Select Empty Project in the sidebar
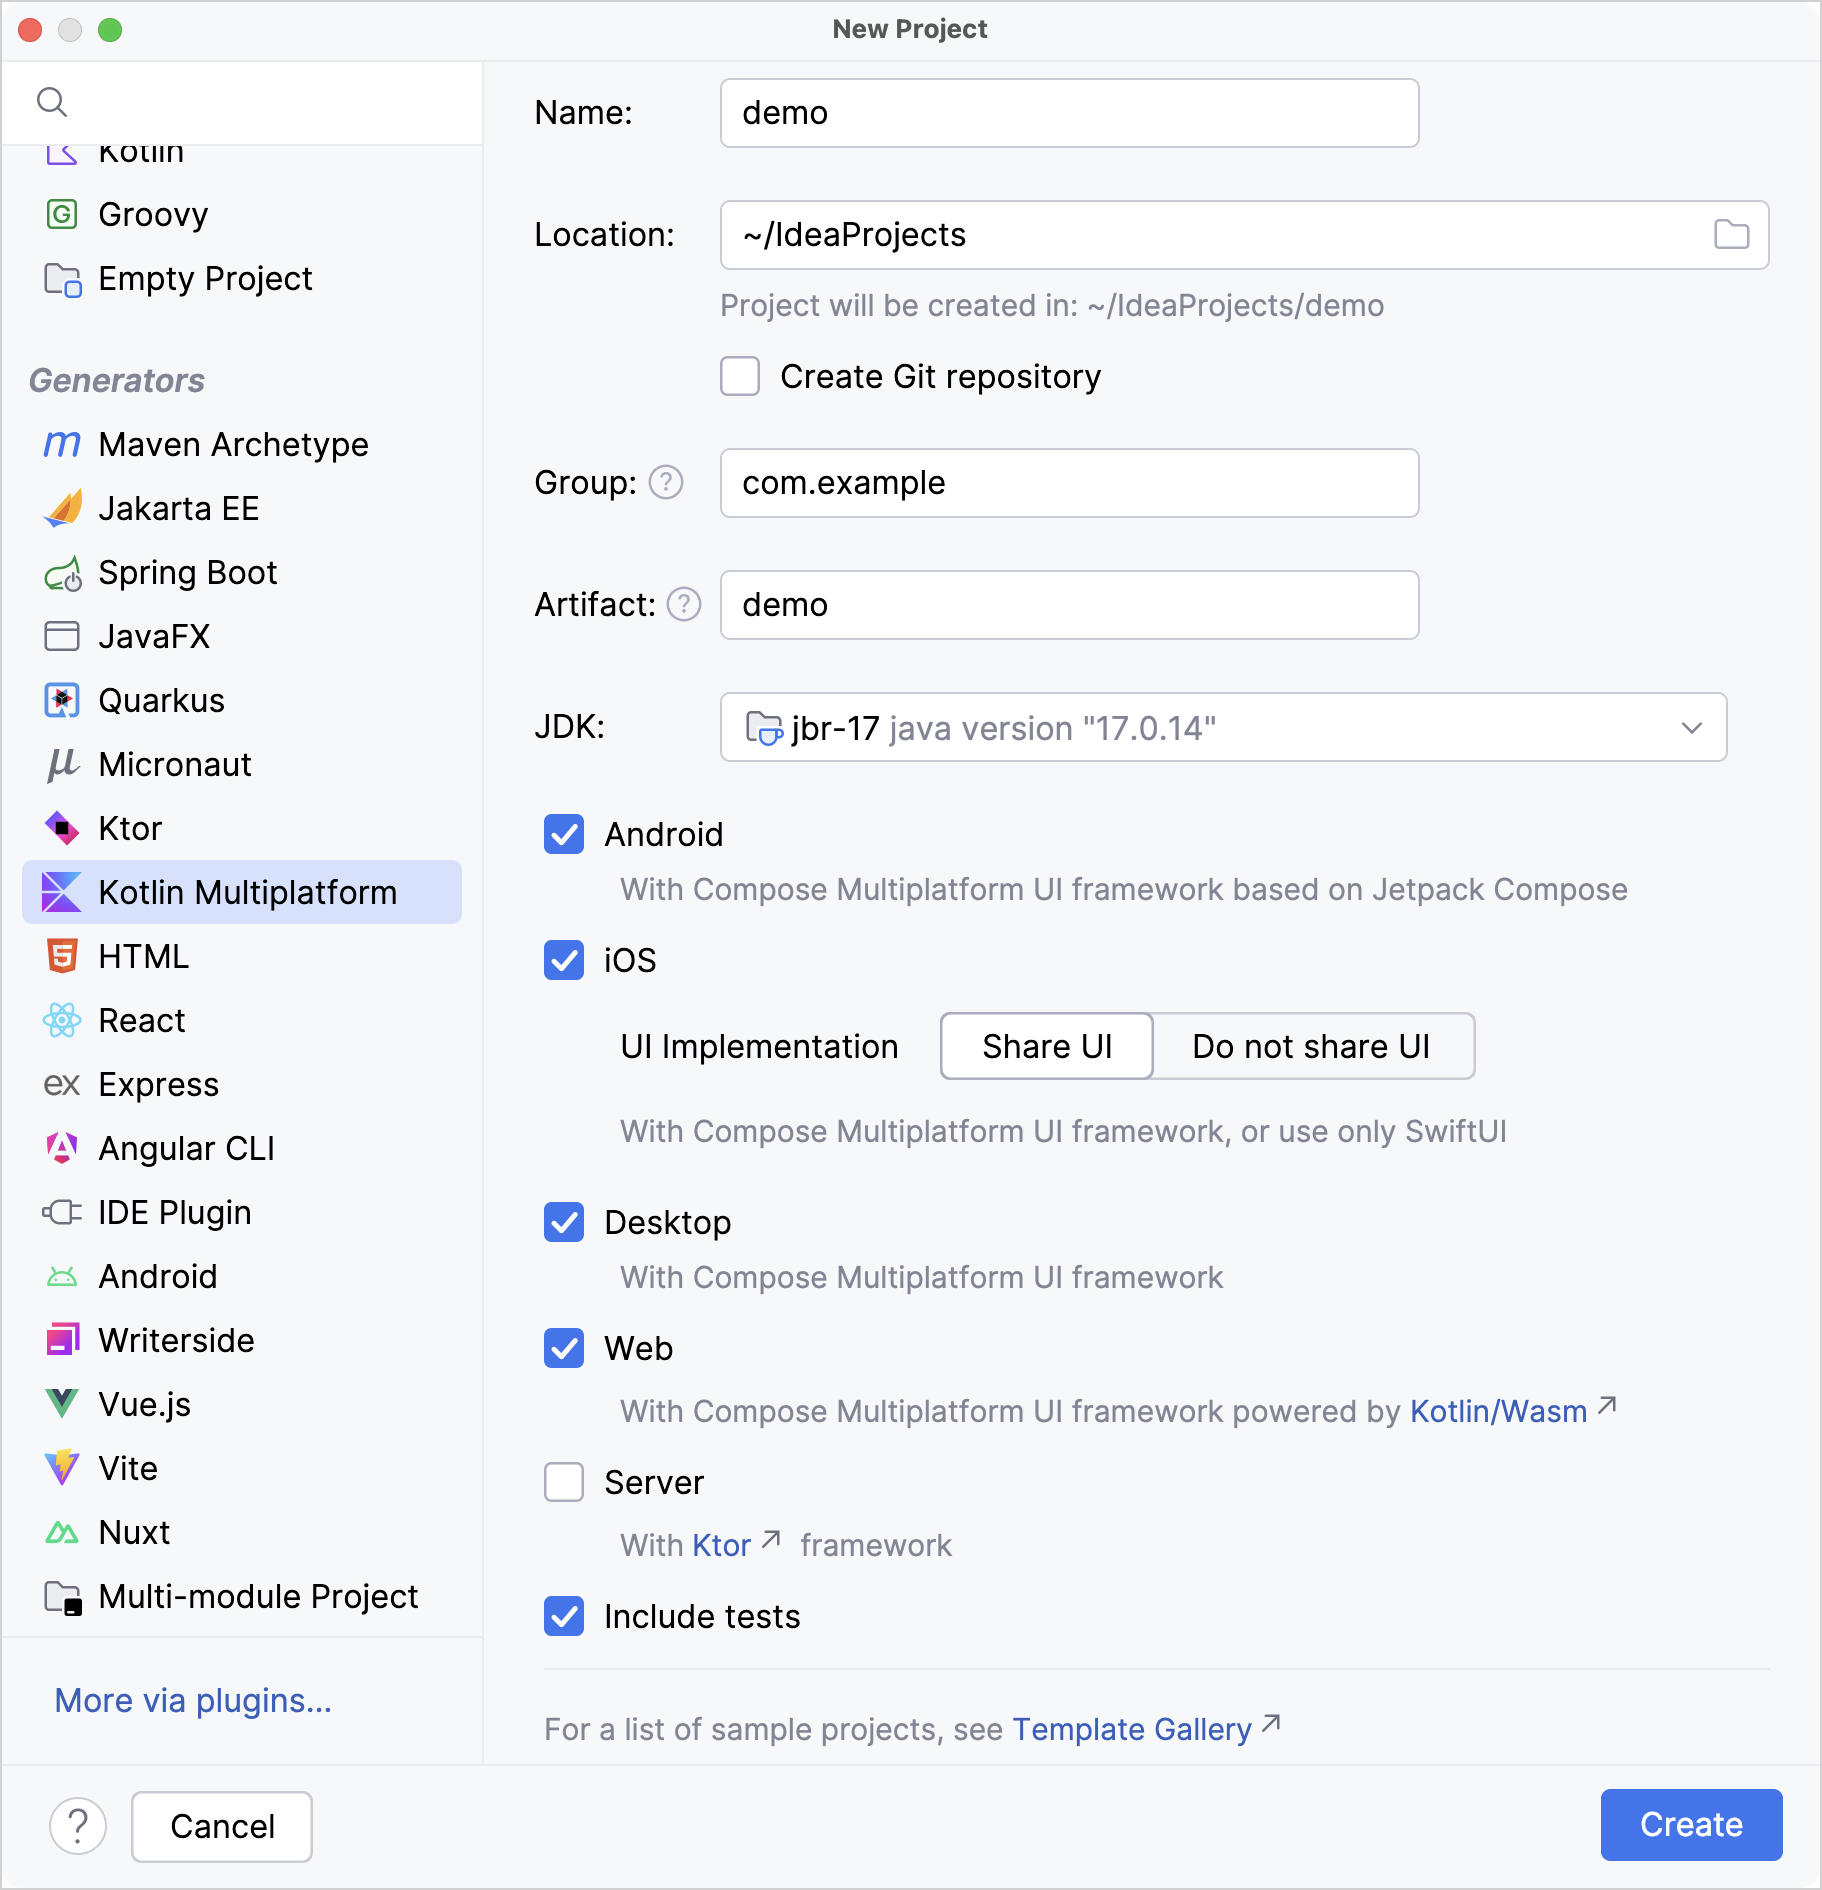 (x=204, y=278)
